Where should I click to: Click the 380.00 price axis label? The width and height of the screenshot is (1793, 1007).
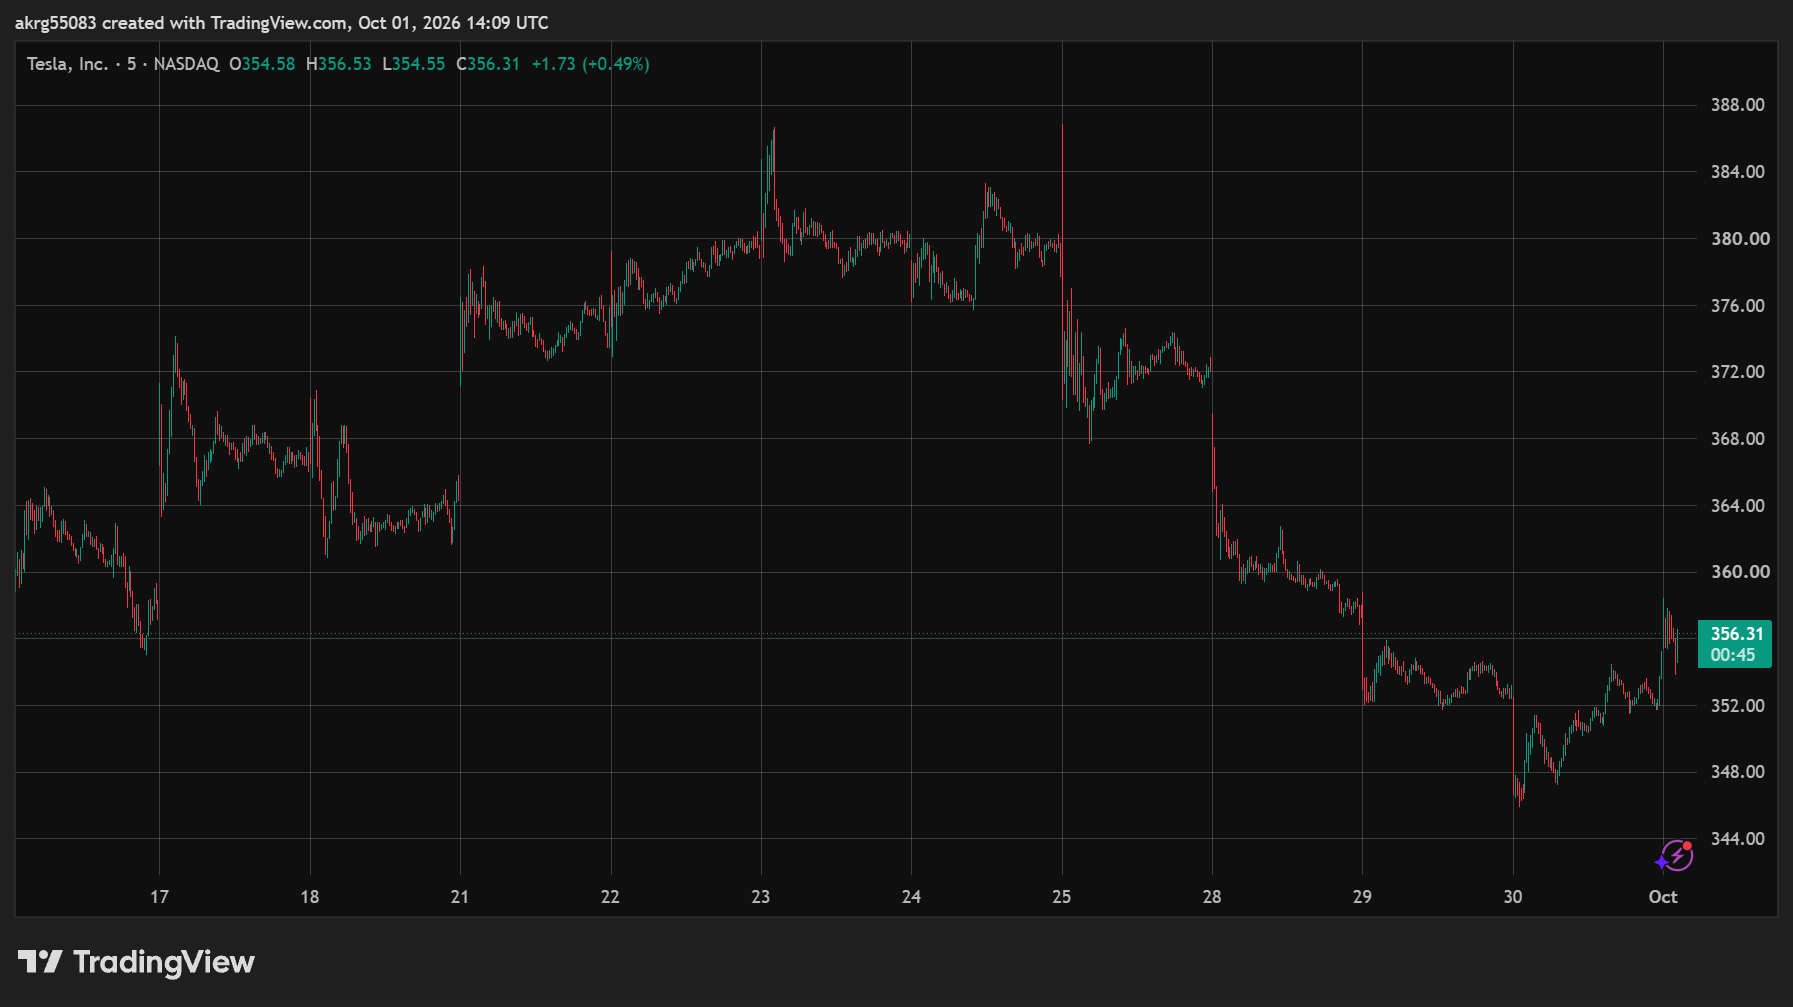click(1740, 239)
